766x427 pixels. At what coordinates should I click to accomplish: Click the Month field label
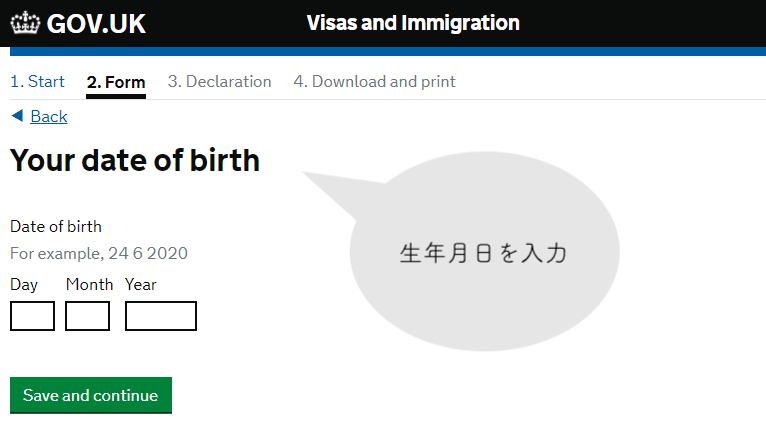(x=89, y=284)
